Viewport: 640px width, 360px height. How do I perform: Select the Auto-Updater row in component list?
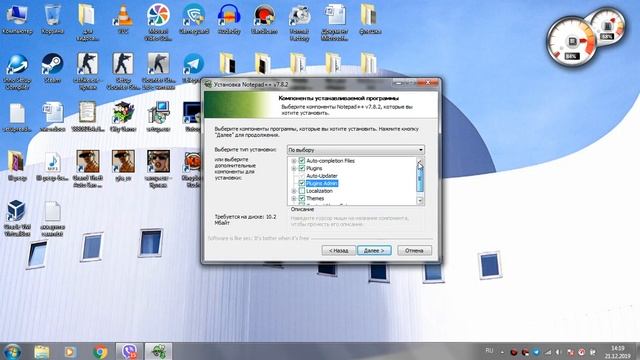322,176
